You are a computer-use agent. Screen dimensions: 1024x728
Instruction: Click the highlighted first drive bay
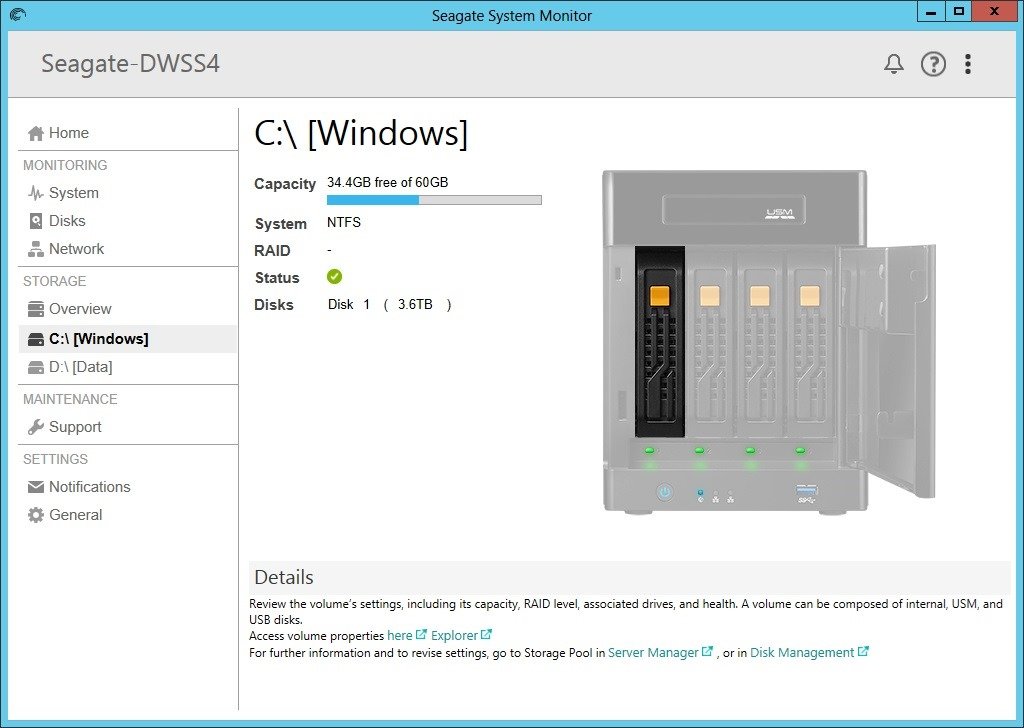[x=660, y=341]
